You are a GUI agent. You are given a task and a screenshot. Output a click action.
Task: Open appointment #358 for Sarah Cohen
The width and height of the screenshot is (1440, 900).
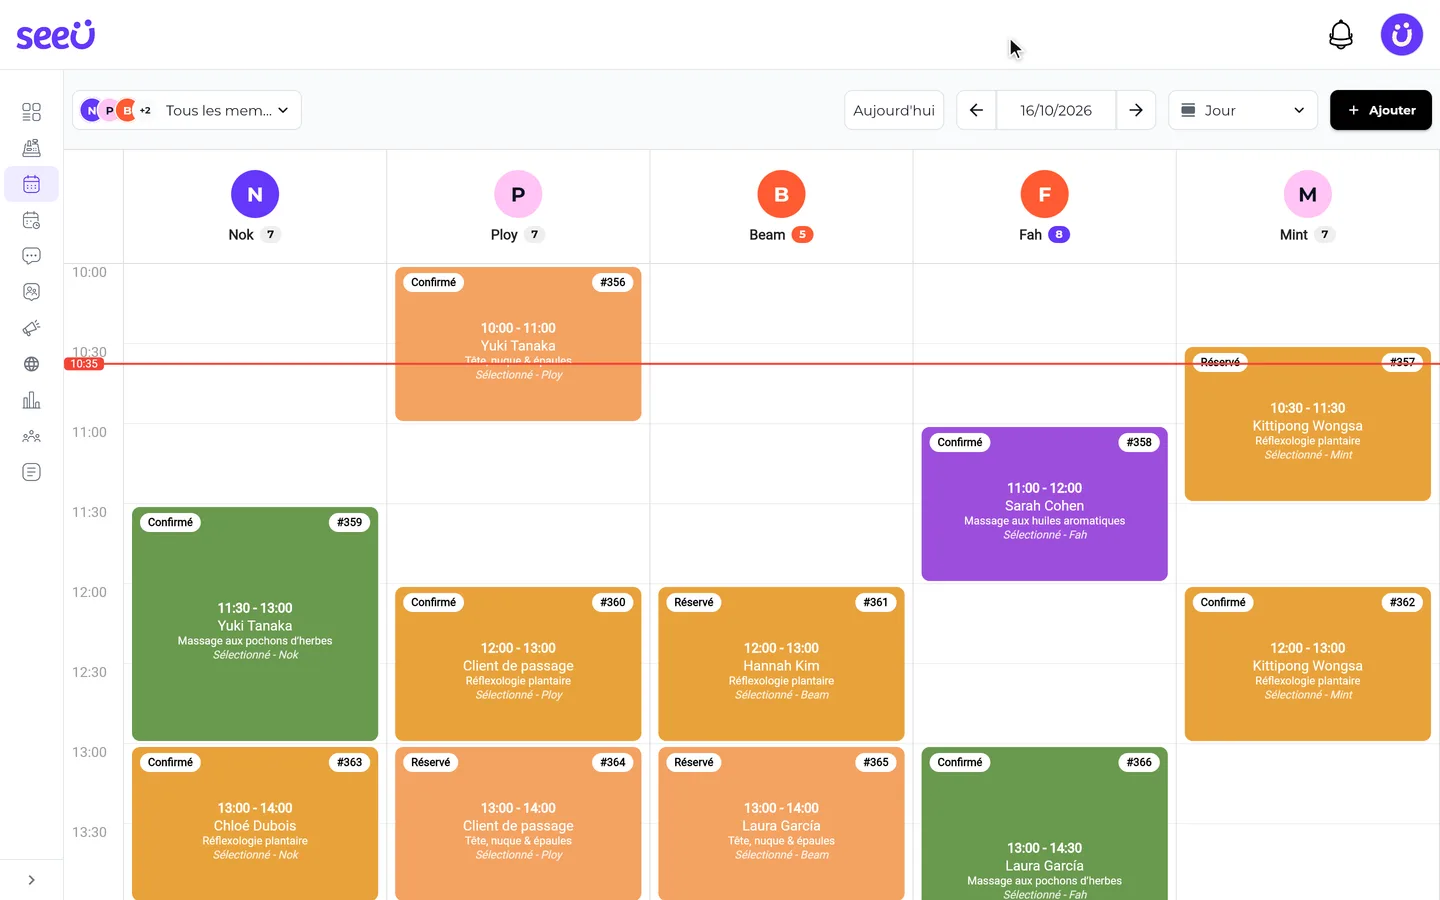click(1045, 504)
